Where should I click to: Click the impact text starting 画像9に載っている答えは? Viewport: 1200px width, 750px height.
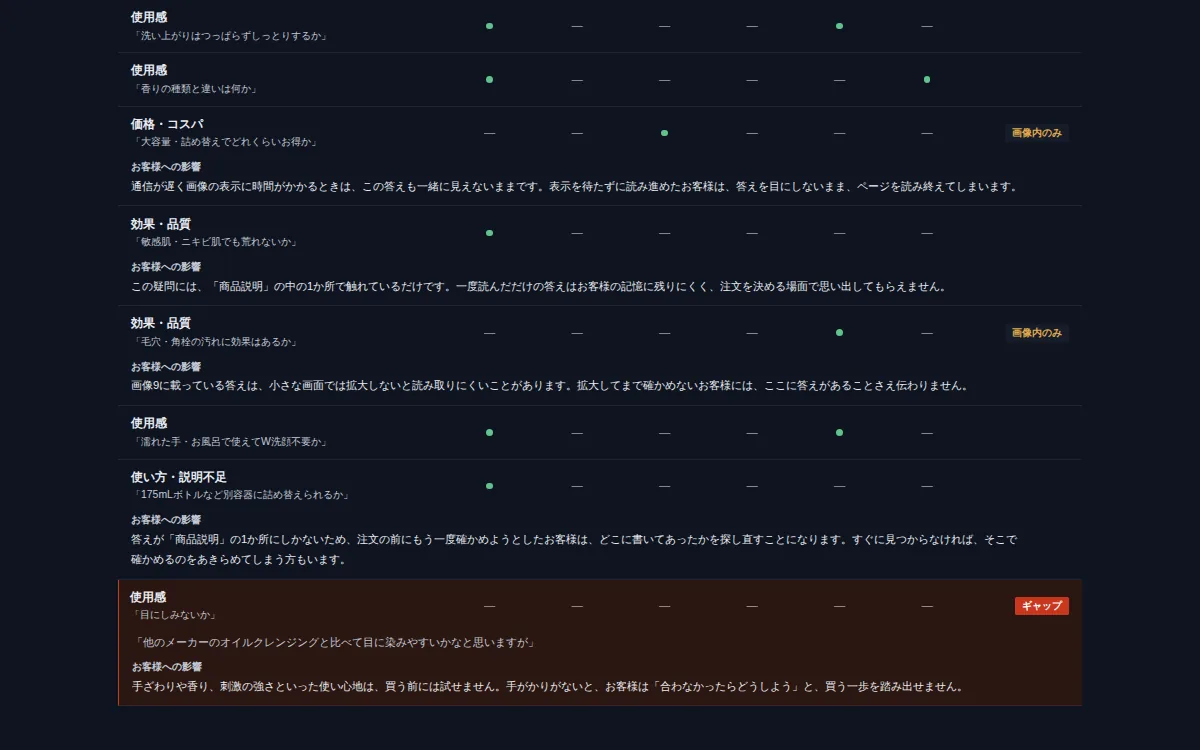pyautogui.click(x=550, y=386)
